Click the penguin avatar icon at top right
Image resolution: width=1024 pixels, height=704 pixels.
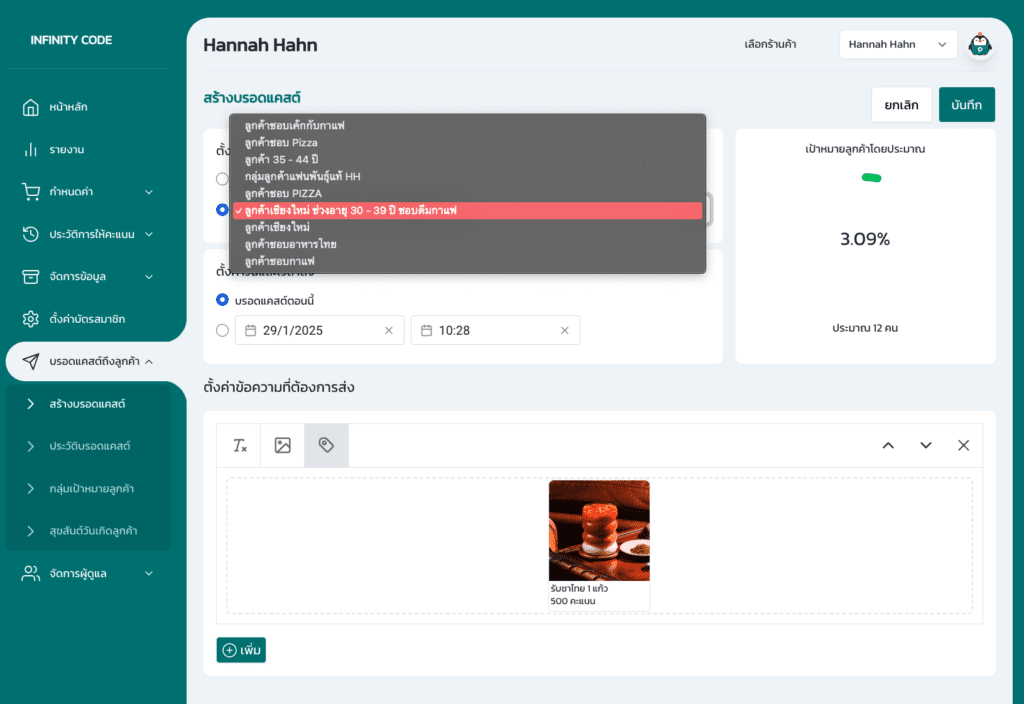click(x=980, y=45)
